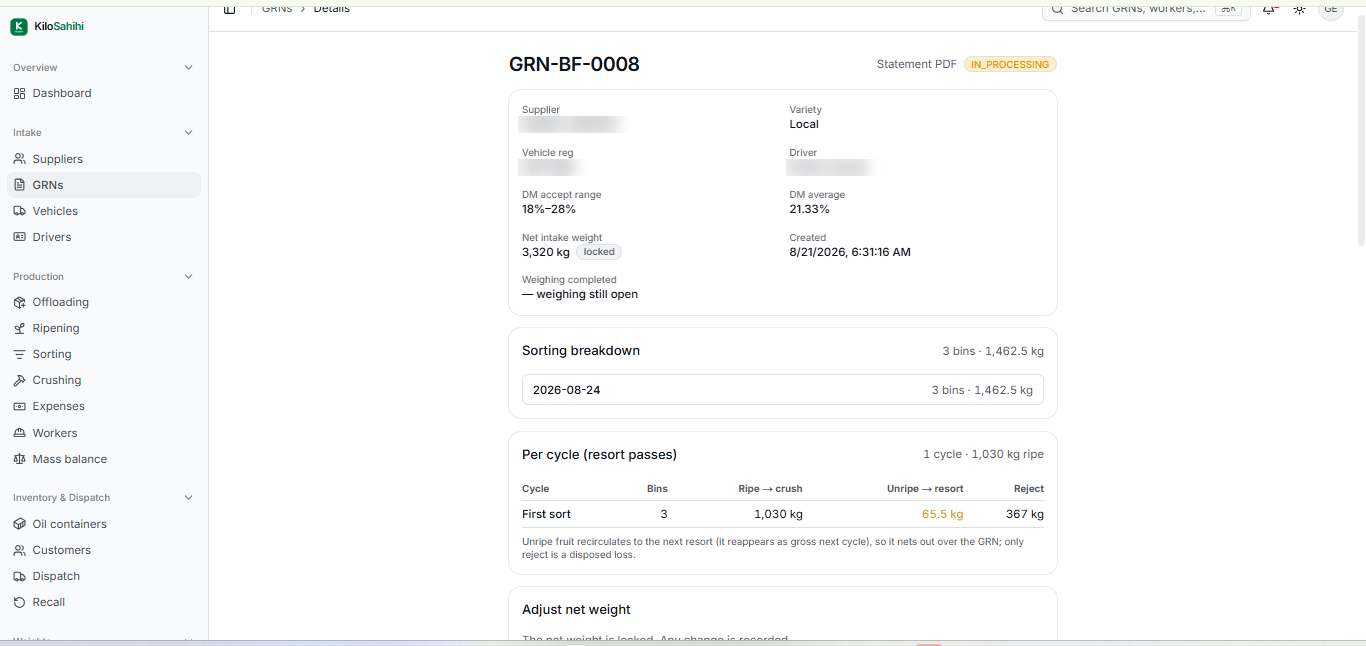
Task: Collapse the Intake sidebar section
Action: (x=189, y=133)
